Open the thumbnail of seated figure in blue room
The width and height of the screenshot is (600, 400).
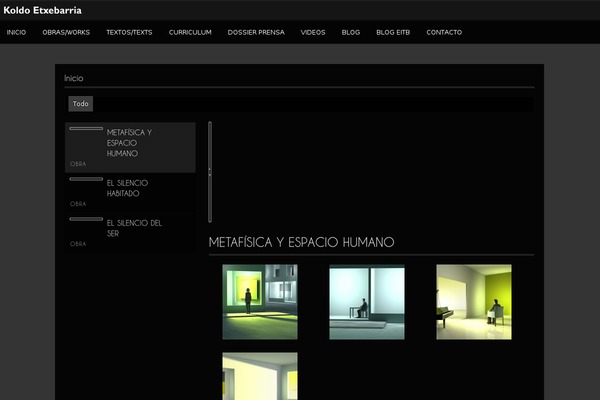(x=367, y=302)
